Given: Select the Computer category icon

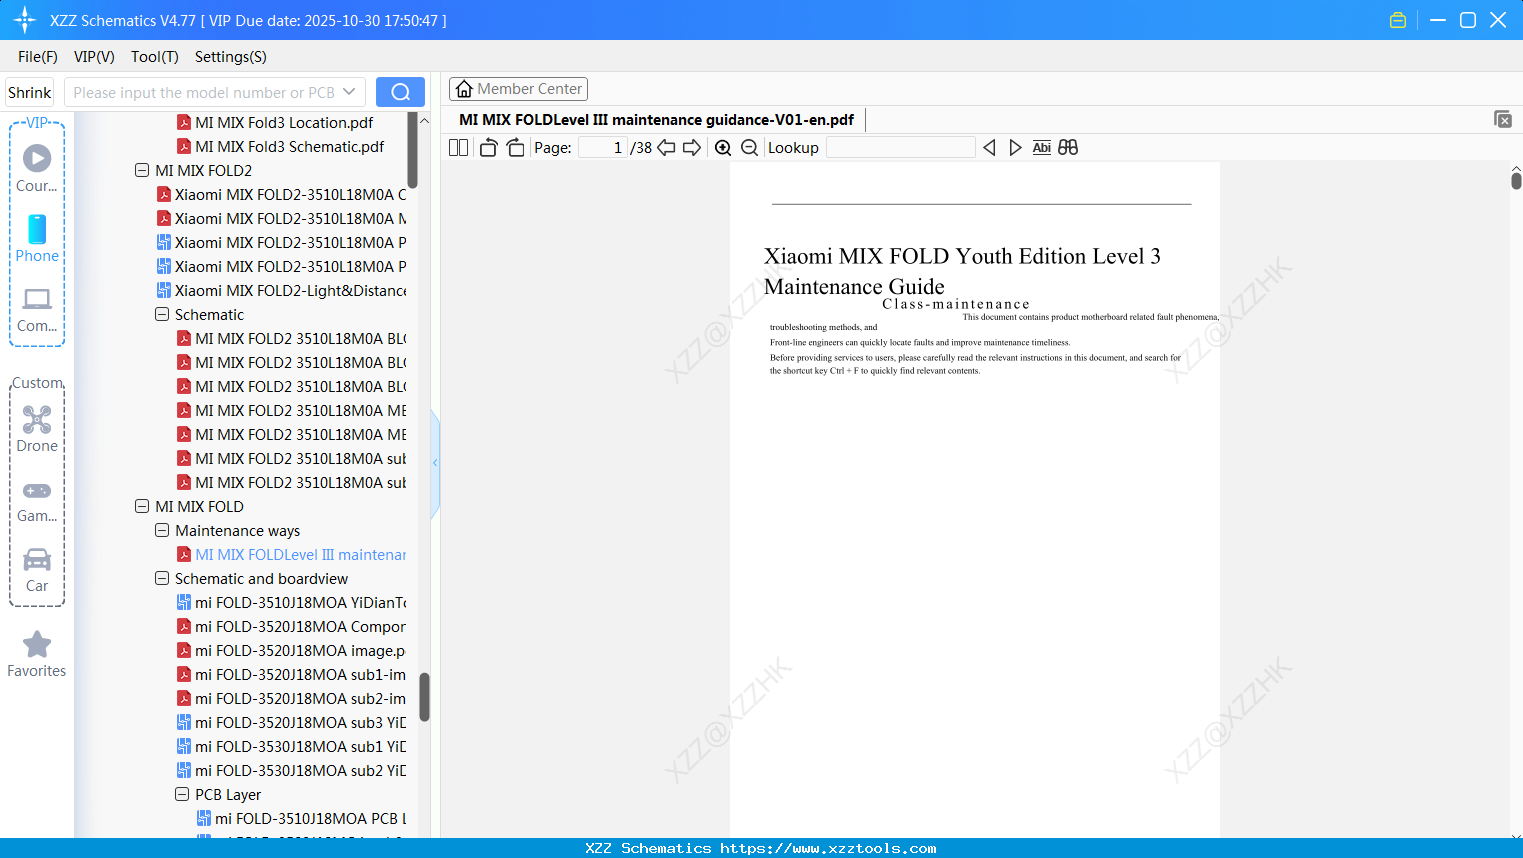Looking at the screenshot, I should coord(37,309).
